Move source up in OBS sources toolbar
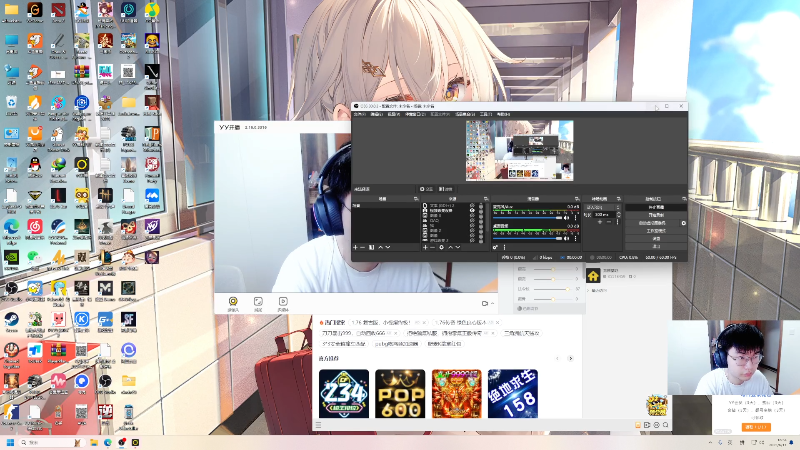800x450 pixels. point(451,247)
